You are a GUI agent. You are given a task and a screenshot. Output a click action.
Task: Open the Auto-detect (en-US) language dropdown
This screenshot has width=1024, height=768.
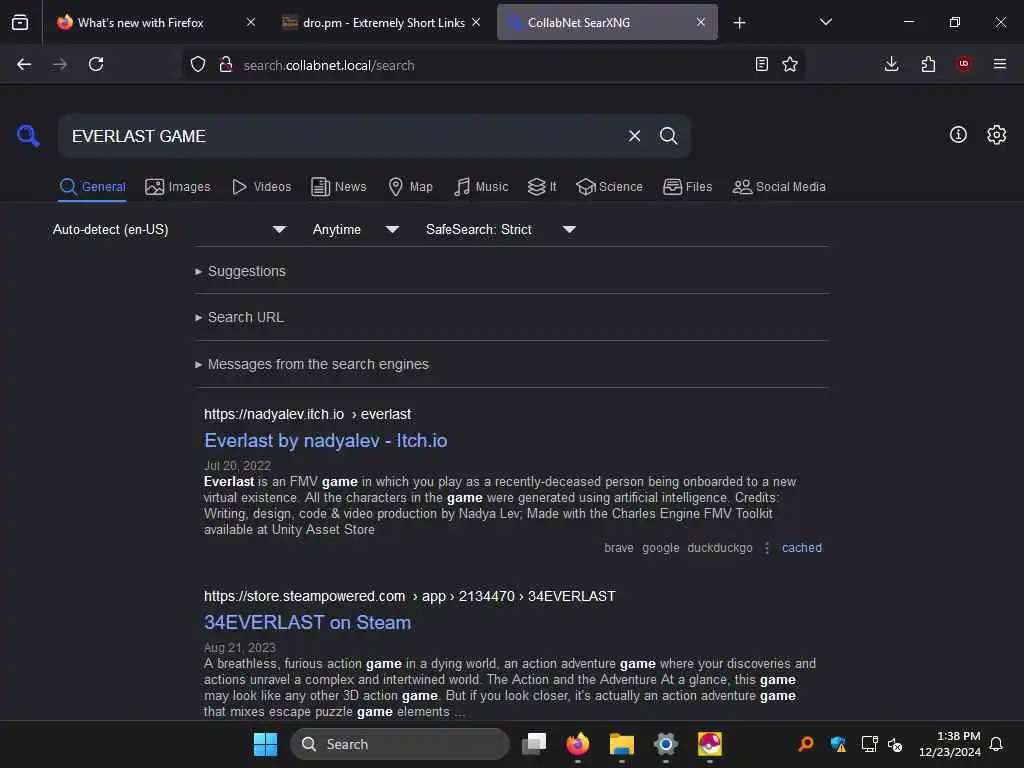click(x=169, y=229)
